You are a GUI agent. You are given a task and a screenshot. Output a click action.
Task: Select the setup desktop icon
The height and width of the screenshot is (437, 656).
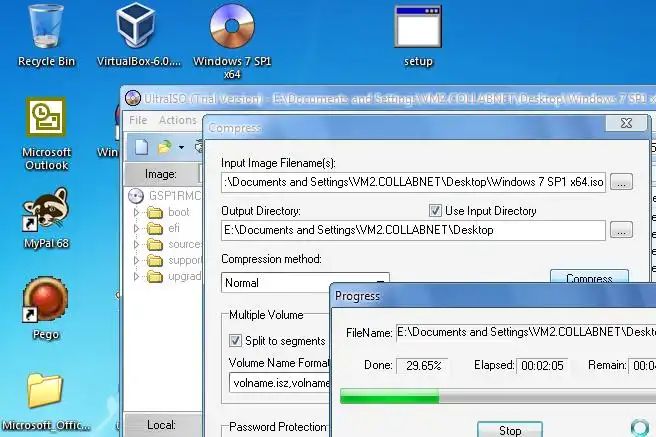418,36
